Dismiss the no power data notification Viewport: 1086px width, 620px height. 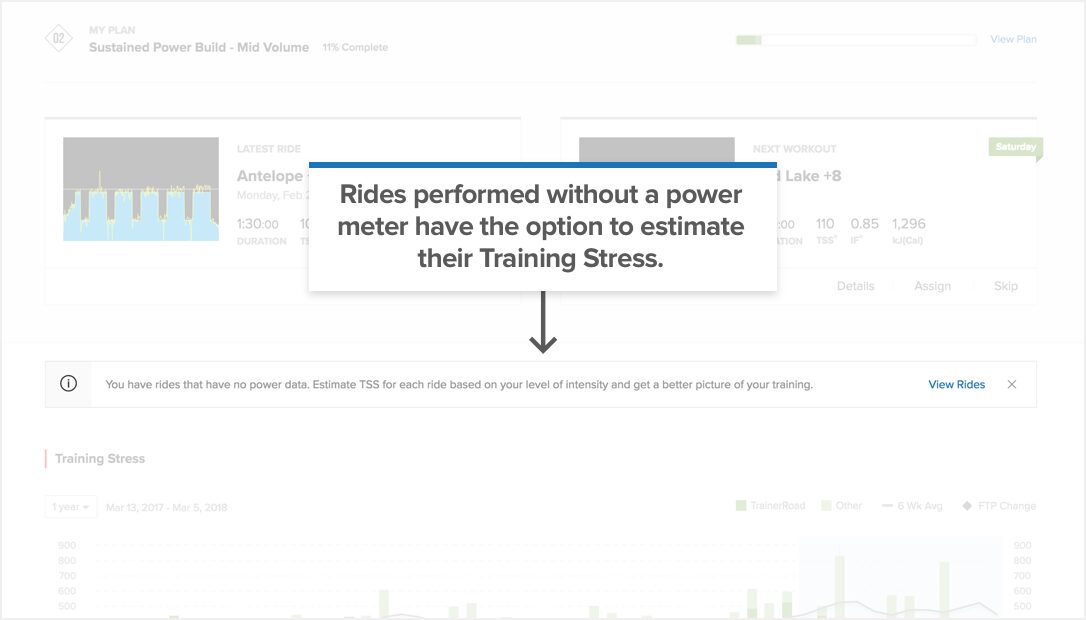click(1012, 384)
